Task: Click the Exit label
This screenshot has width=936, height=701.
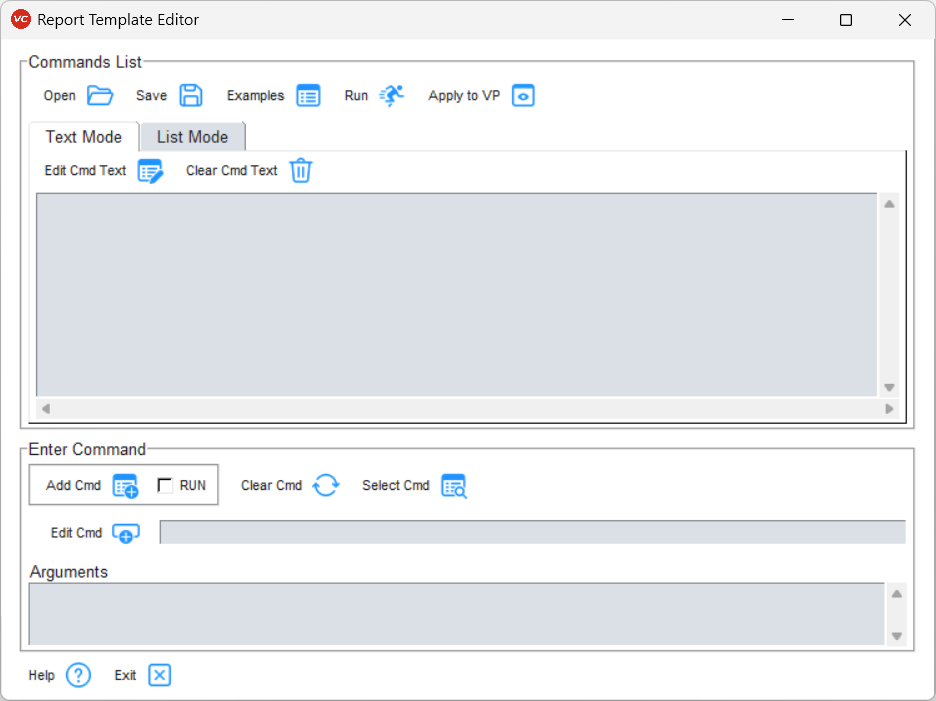Action: (125, 675)
